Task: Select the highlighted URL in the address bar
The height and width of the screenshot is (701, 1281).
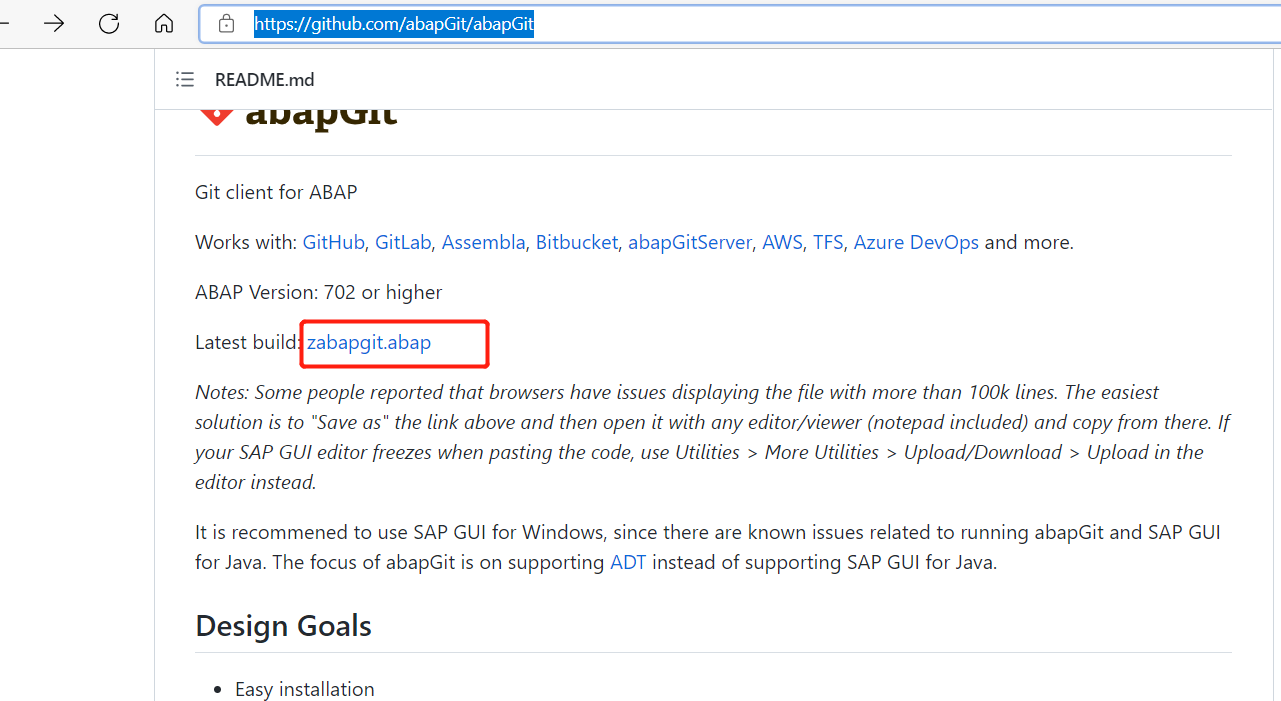Action: [393, 23]
